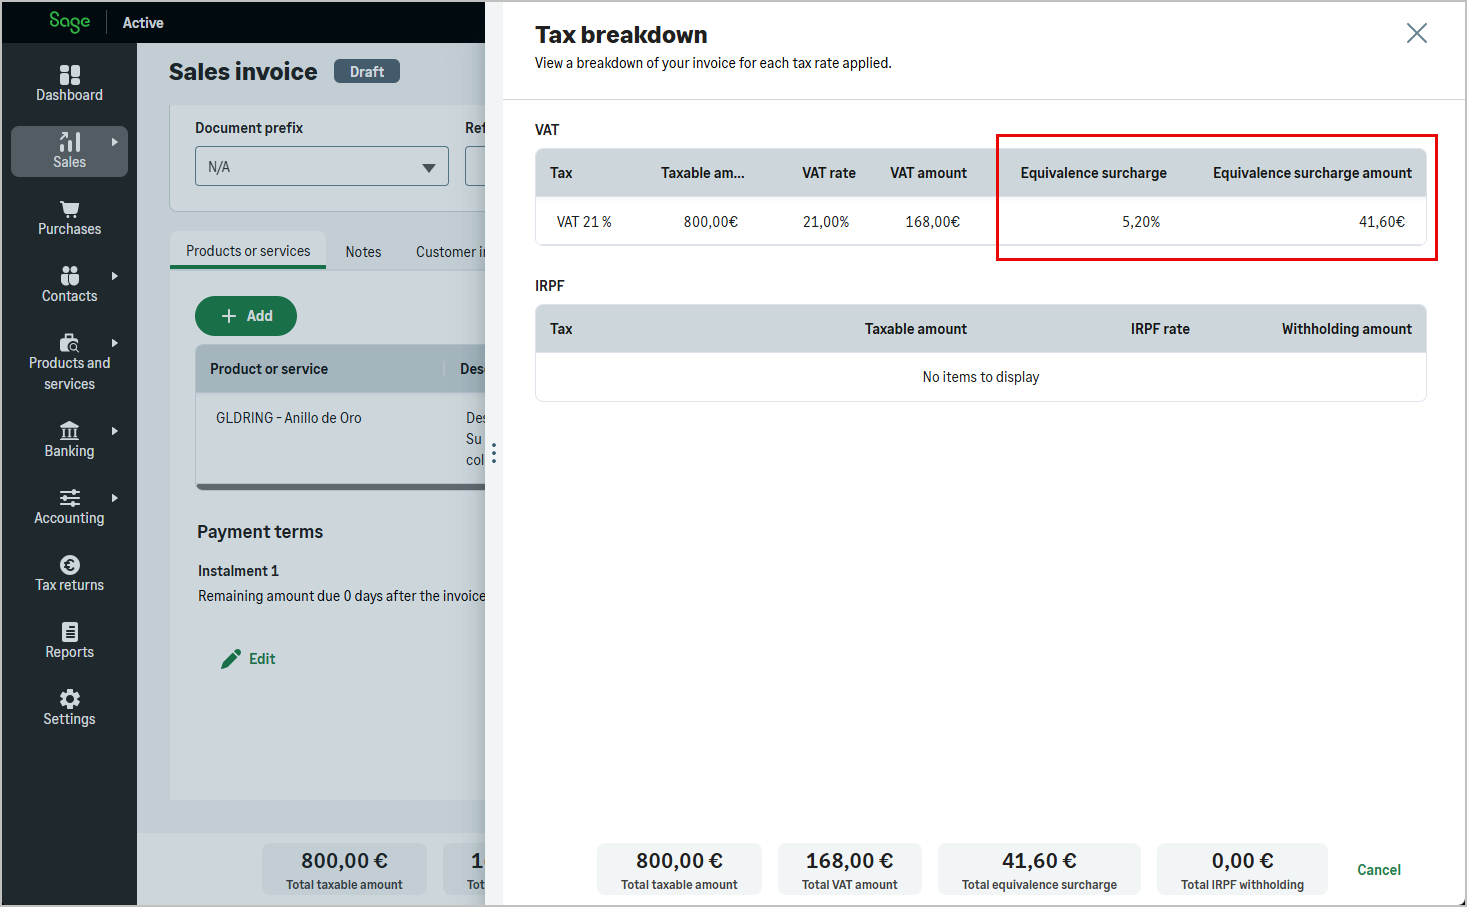Click the 168,00€ VAT amount cell
The height and width of the screenshot is (907, 1467).
point(933,222)
